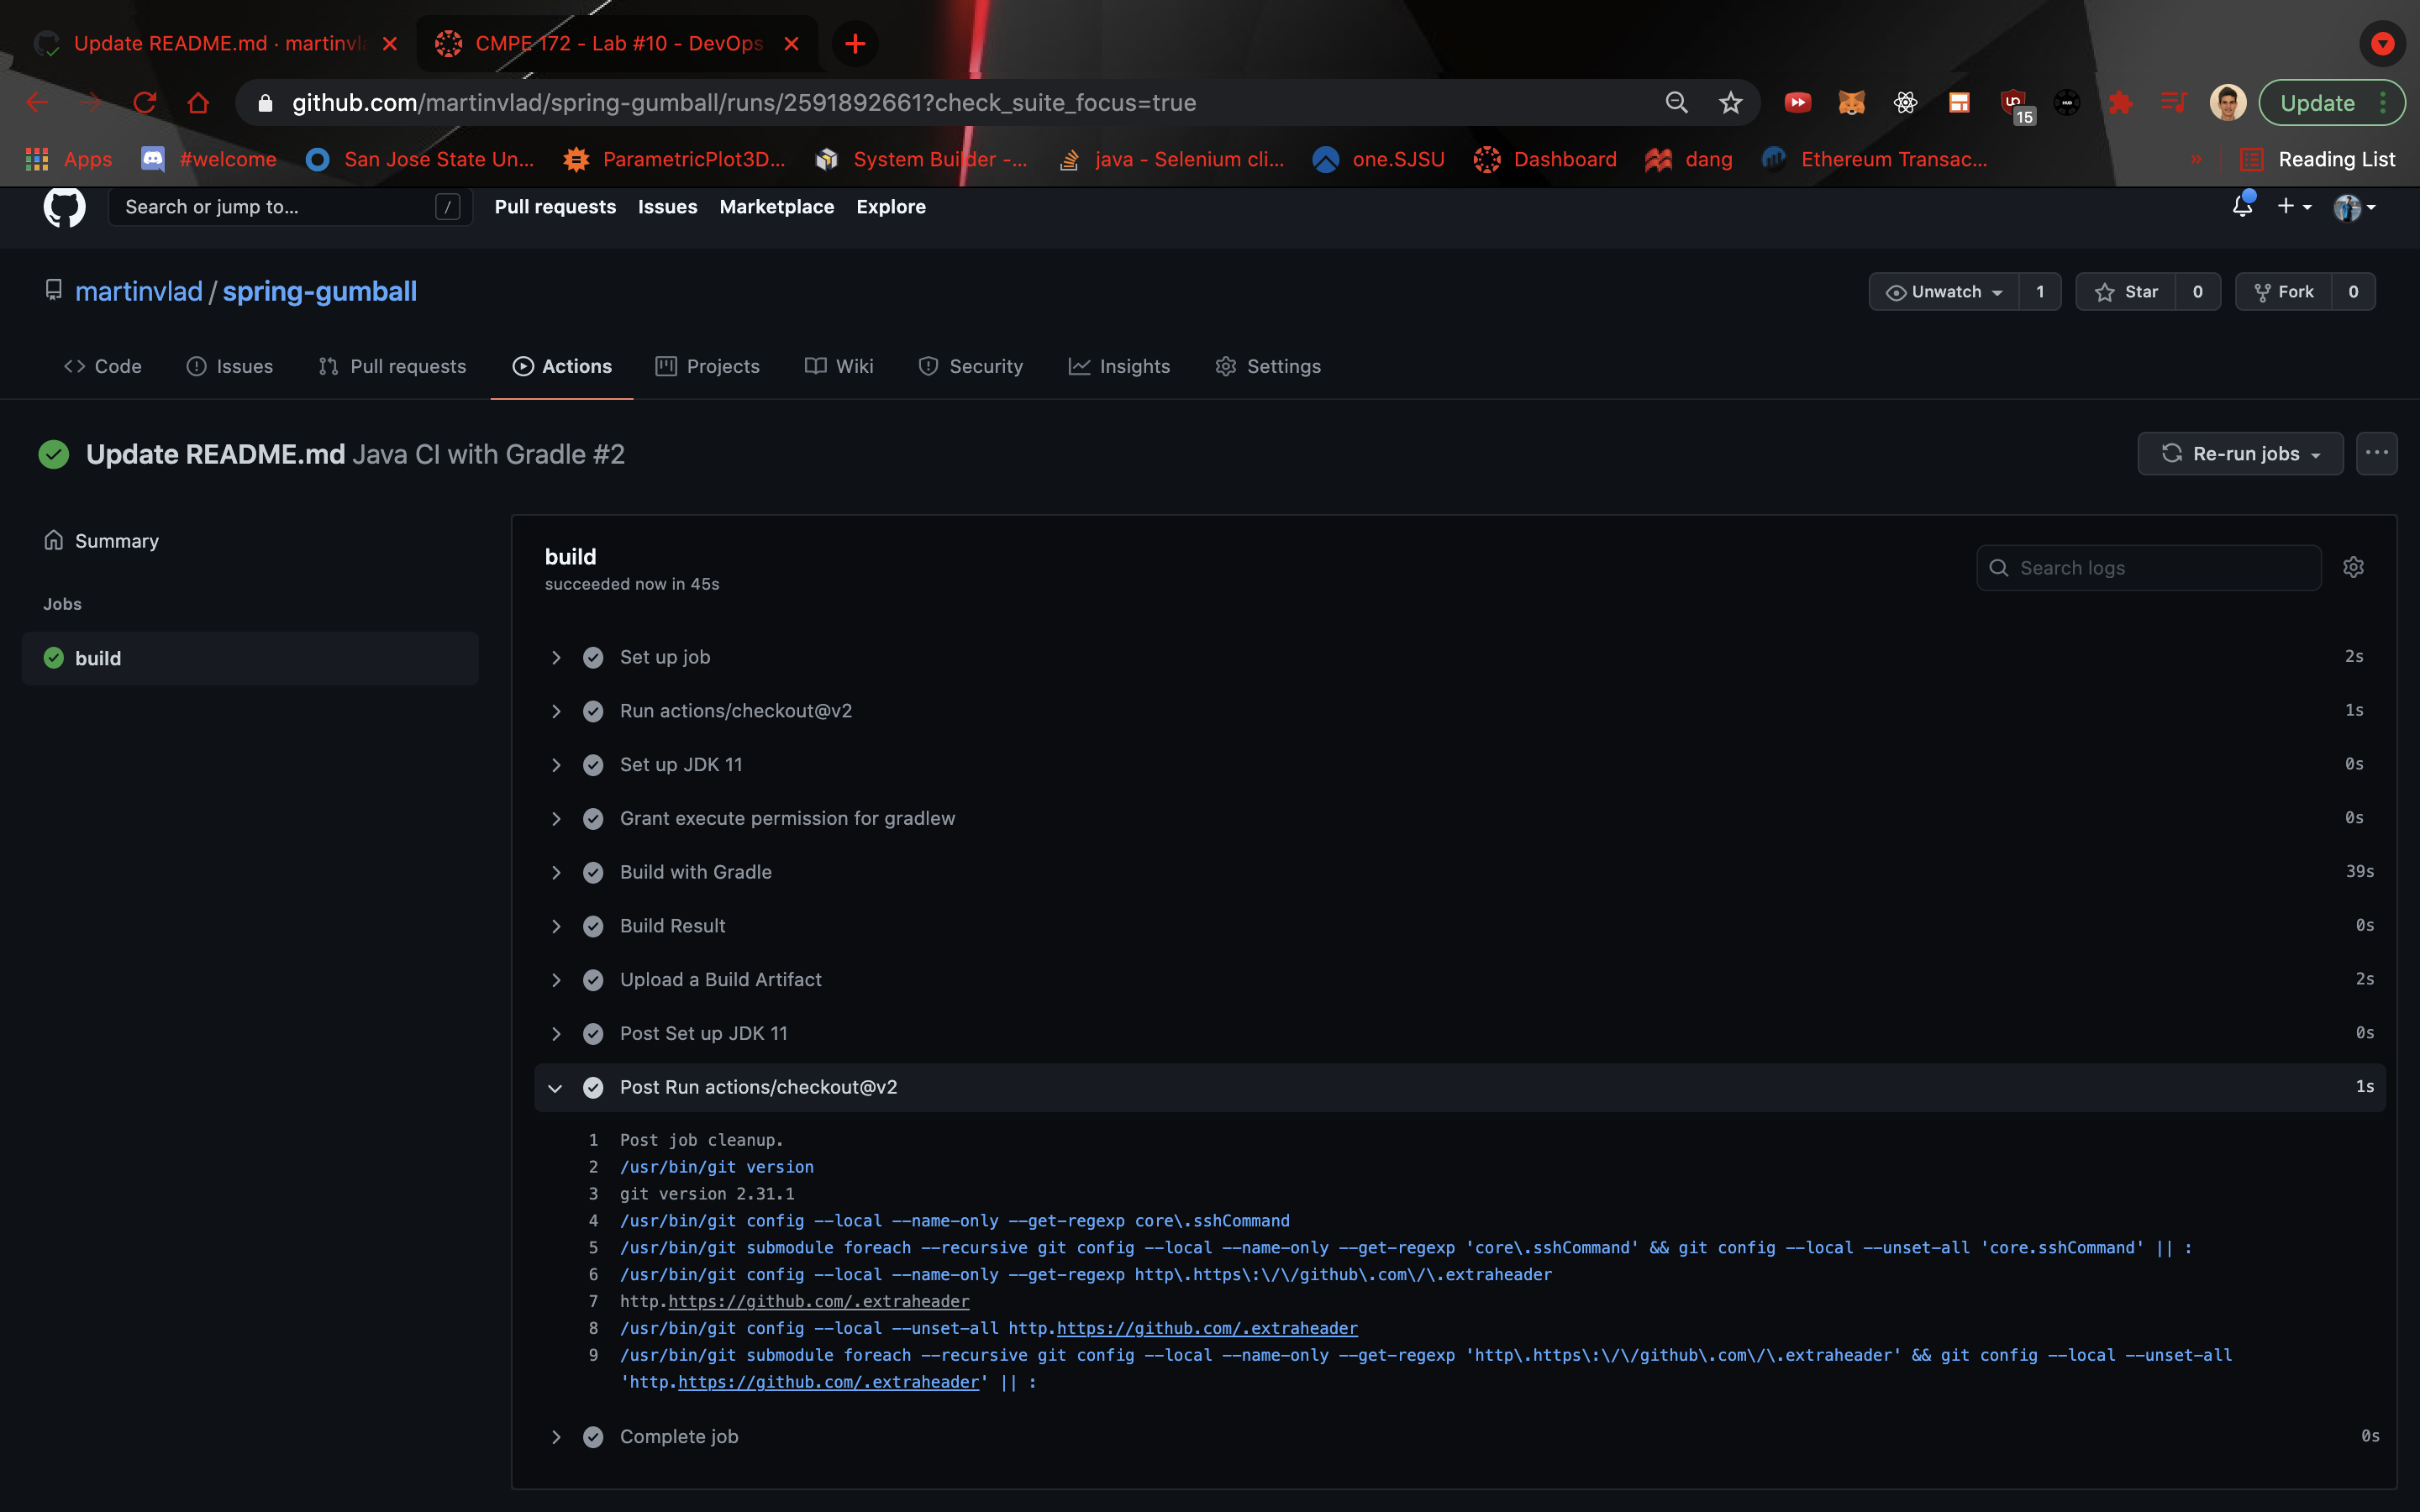Open the martinvlad profile link

[139, 291]
